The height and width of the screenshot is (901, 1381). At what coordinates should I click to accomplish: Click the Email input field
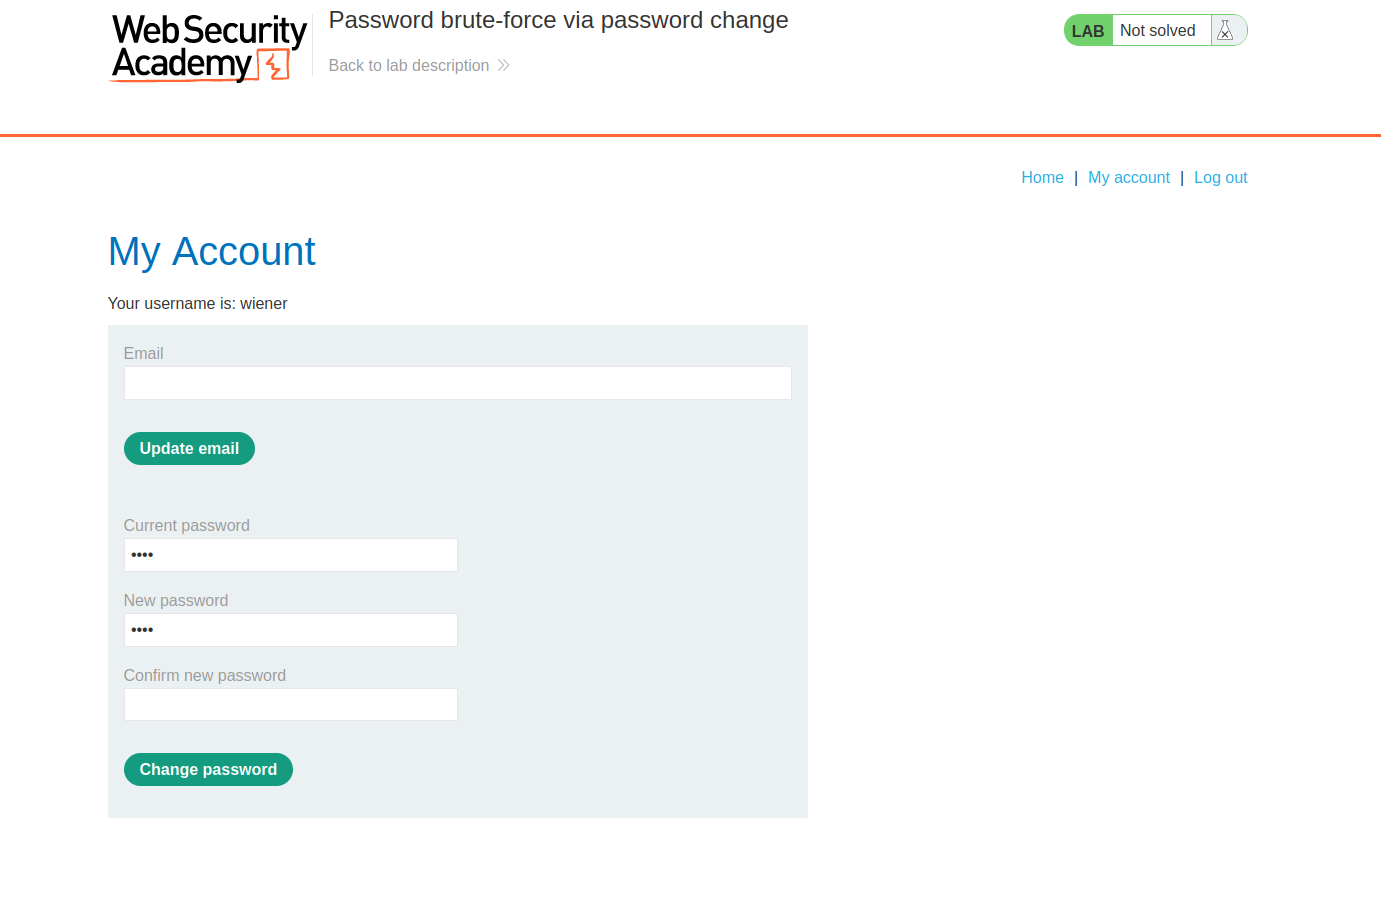click(x=457, y=383)
